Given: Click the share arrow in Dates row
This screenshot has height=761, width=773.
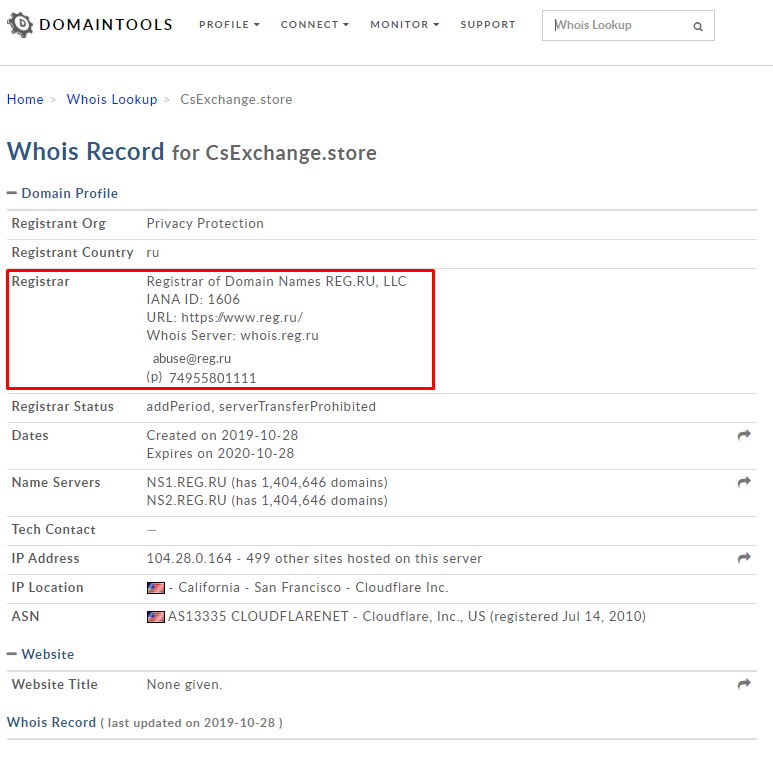Looking at the screenshot, I should [x=744, y=435].
